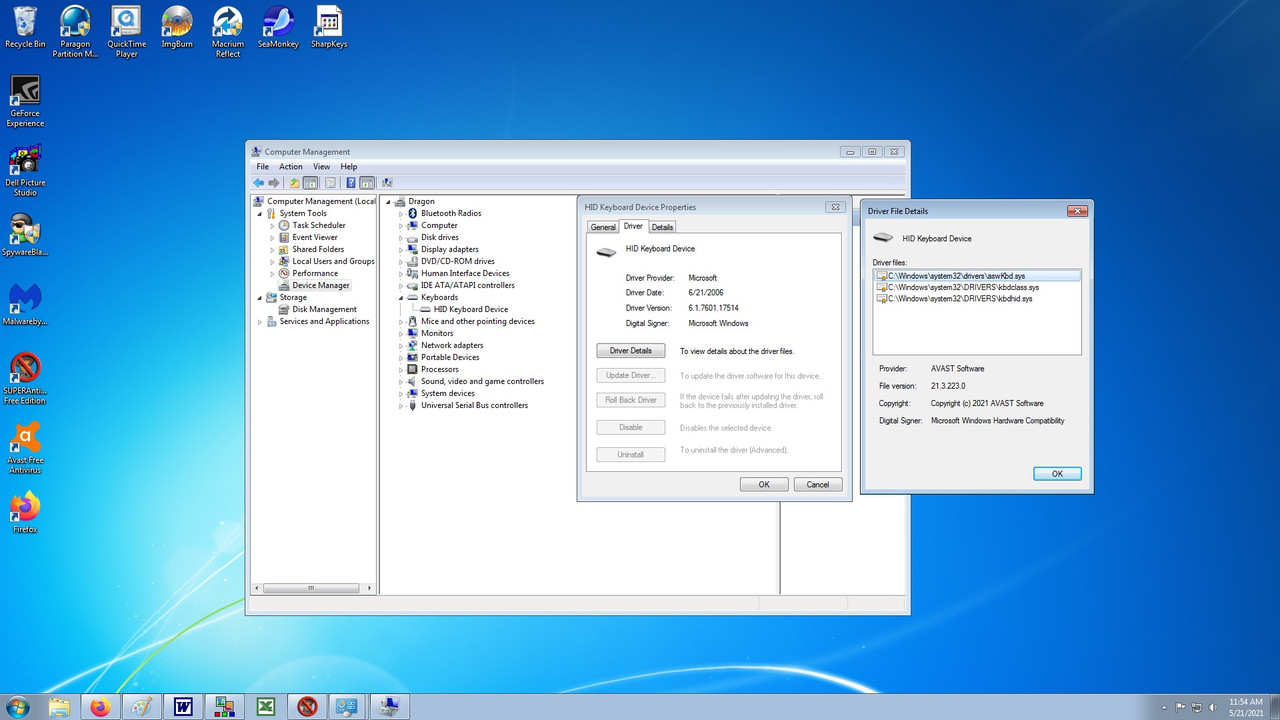1280x720 pixels.
Task: Open Firefox desktop shortcut icon
Action: click(25, 512)
